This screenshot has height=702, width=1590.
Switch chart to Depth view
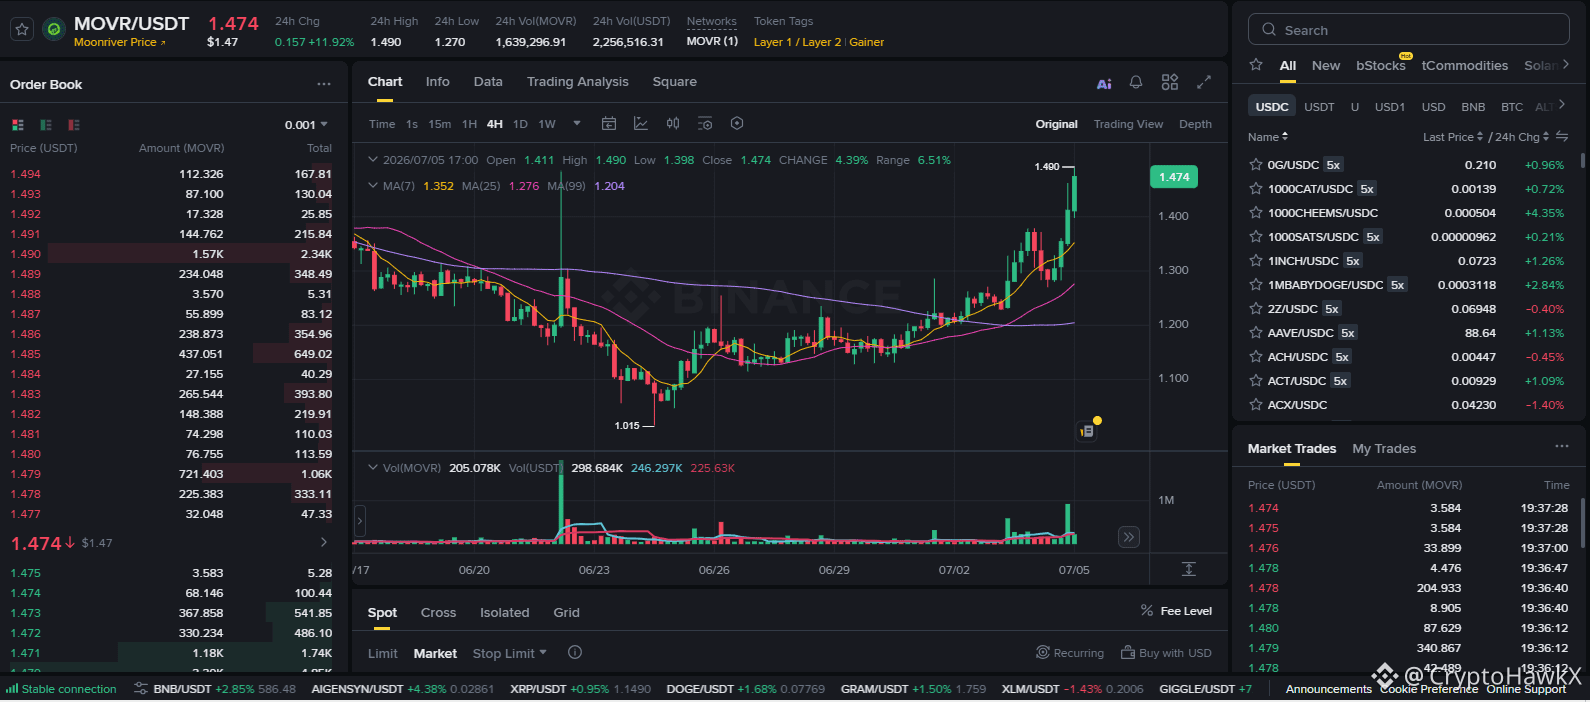(1195, 124)
